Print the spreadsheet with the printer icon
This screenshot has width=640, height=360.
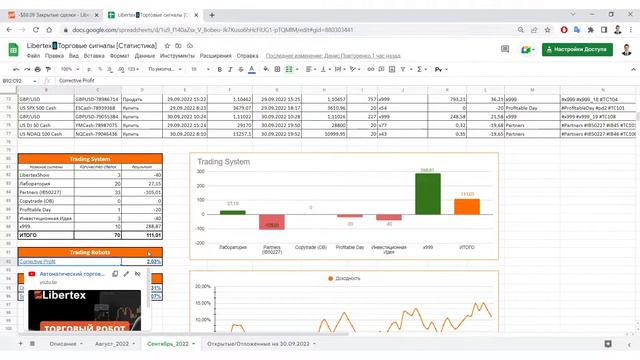pyautogui.click(x=38, y=69)
